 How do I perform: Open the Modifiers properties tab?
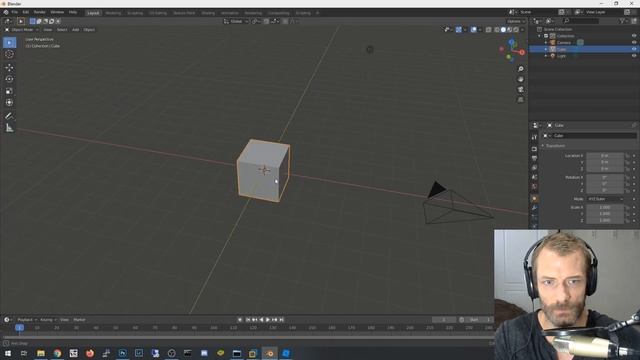coord(534,208)
